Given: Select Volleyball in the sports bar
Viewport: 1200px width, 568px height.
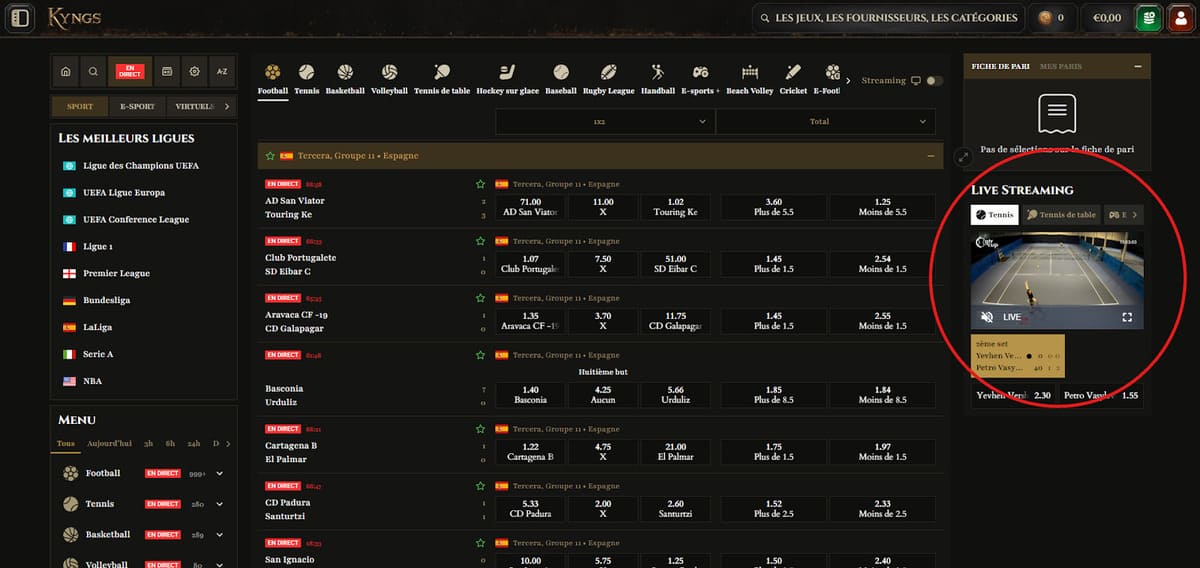Looking at the screenshot, I should [x=389, y=79].
